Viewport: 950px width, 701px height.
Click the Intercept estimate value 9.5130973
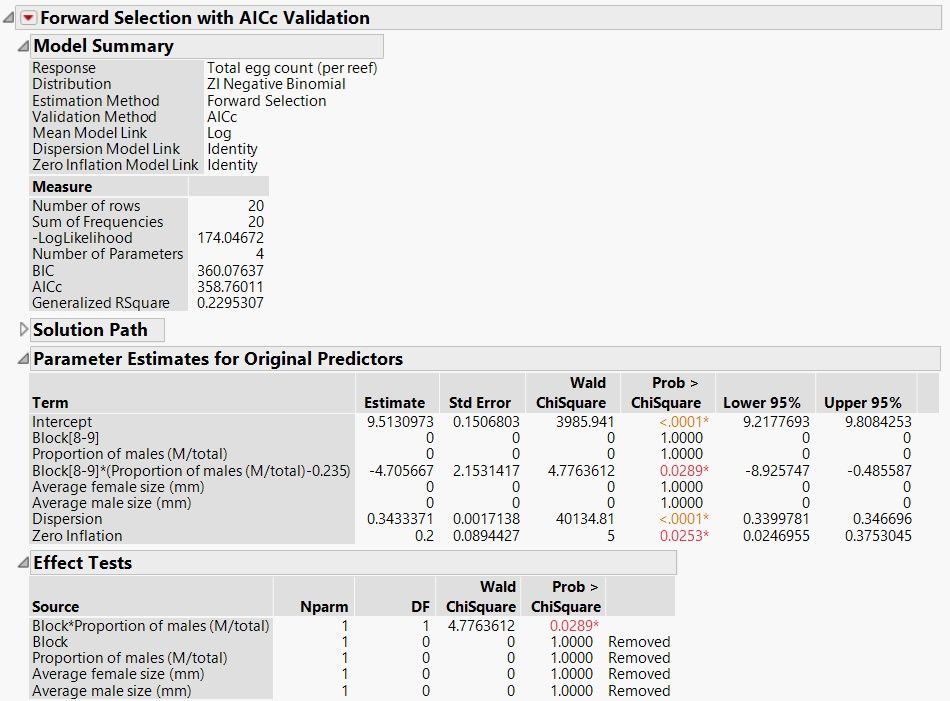396,422
